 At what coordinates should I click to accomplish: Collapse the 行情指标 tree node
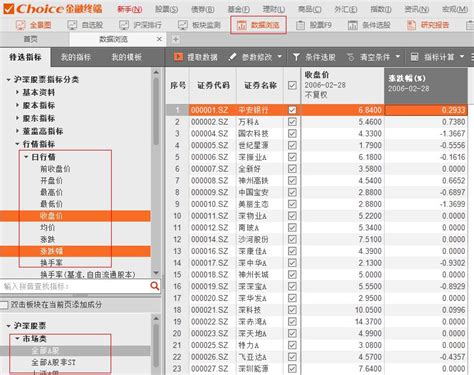(17, 144)
